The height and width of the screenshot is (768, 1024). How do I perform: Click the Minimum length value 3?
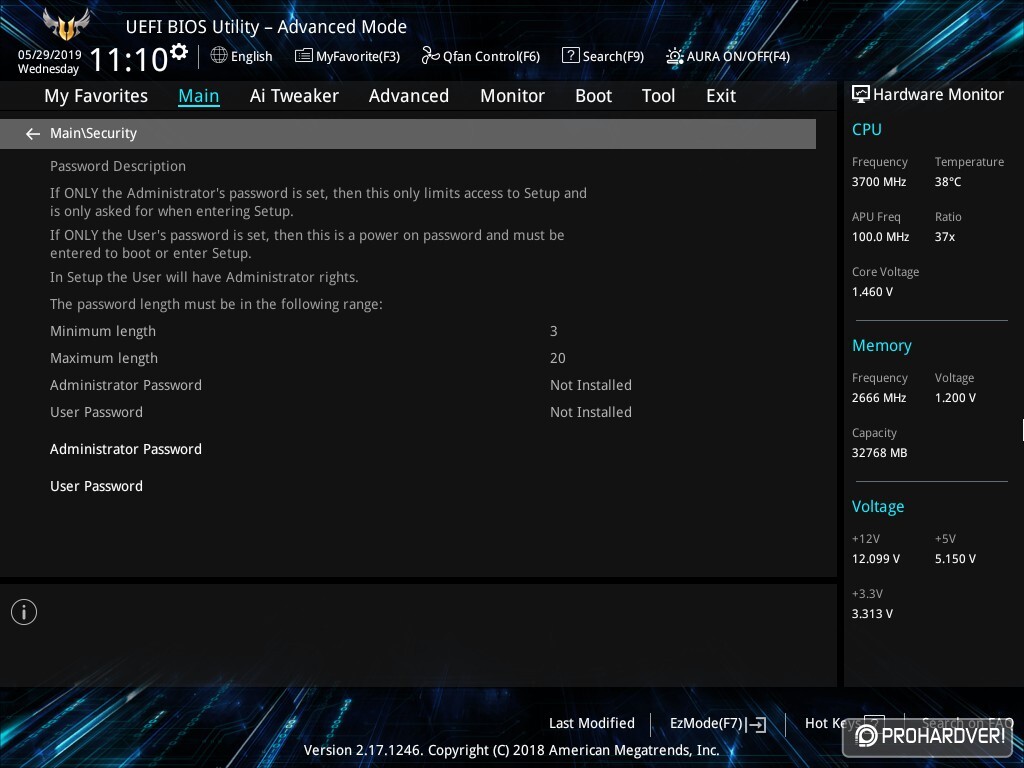click(554, 331)
